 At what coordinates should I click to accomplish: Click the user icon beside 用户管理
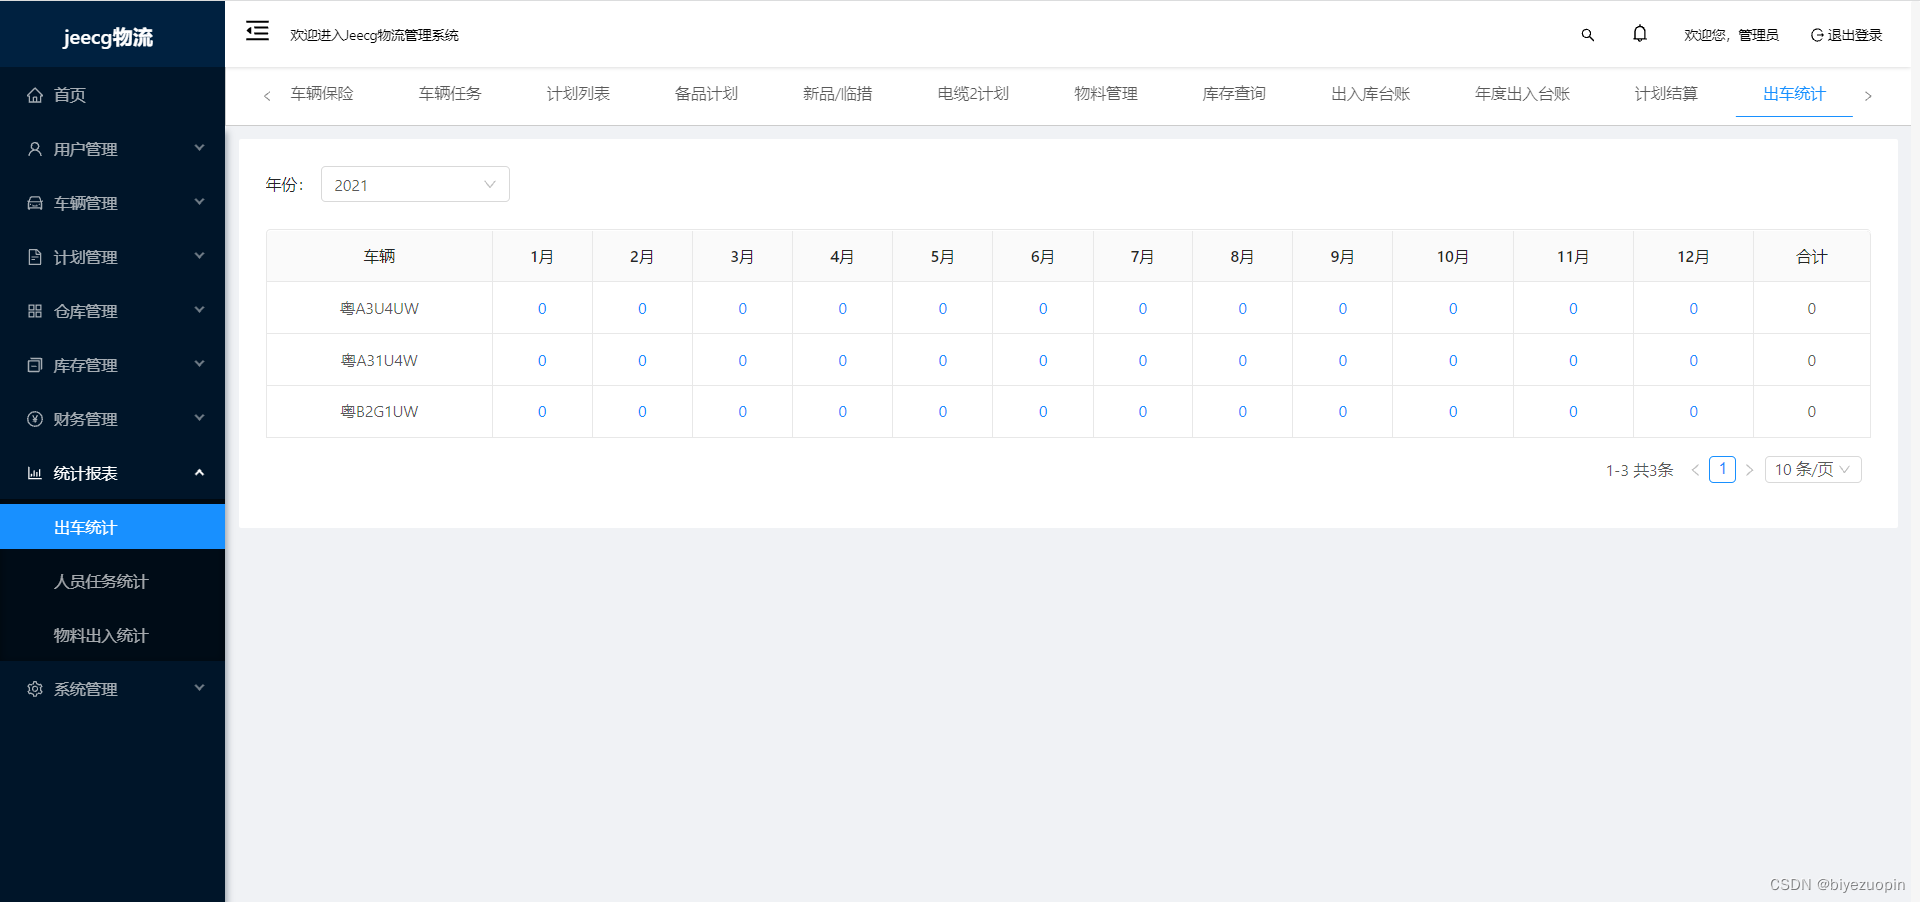click(x=35, y=149)
